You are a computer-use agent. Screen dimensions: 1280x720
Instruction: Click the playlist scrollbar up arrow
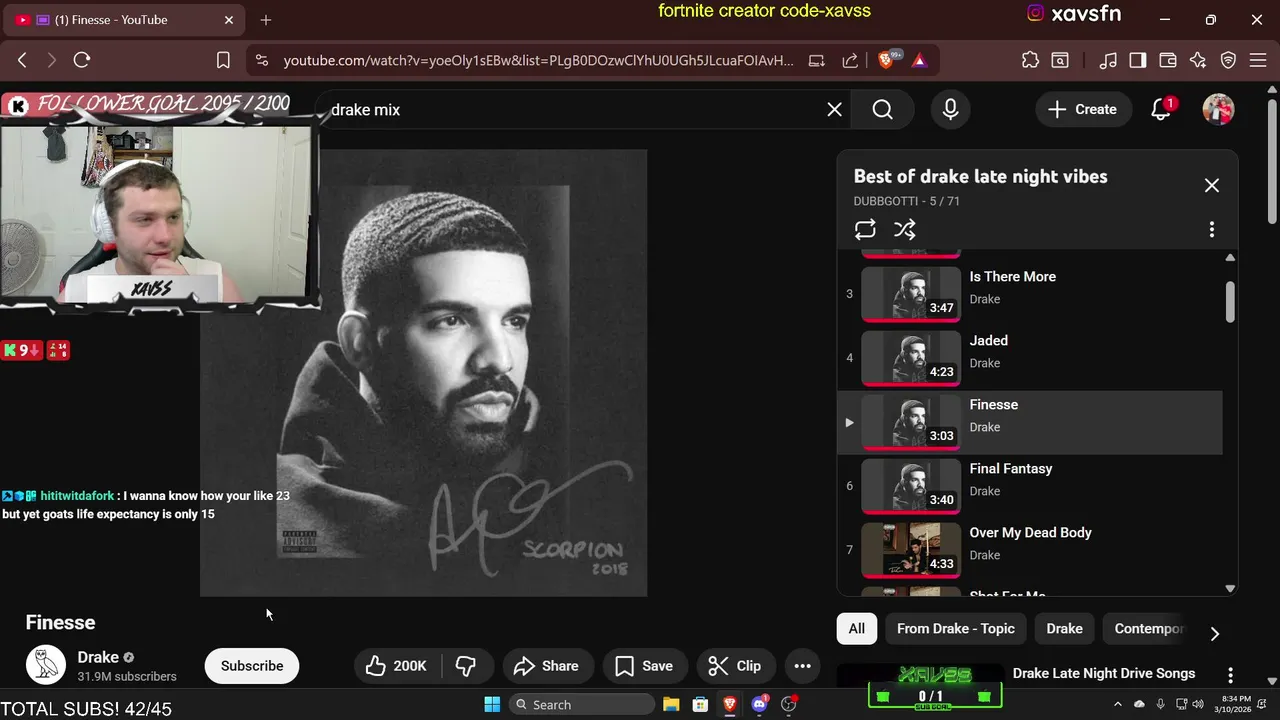[1230, 257]
